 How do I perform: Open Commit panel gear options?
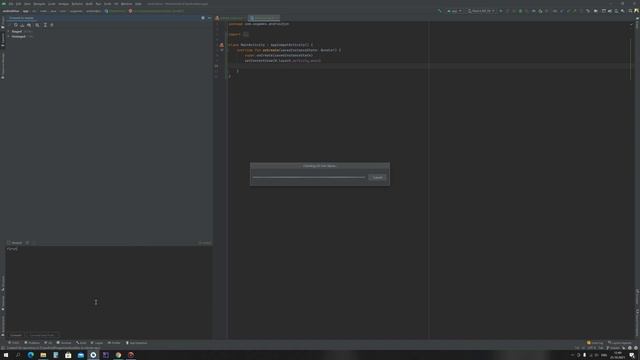click(x=203, y=18)
